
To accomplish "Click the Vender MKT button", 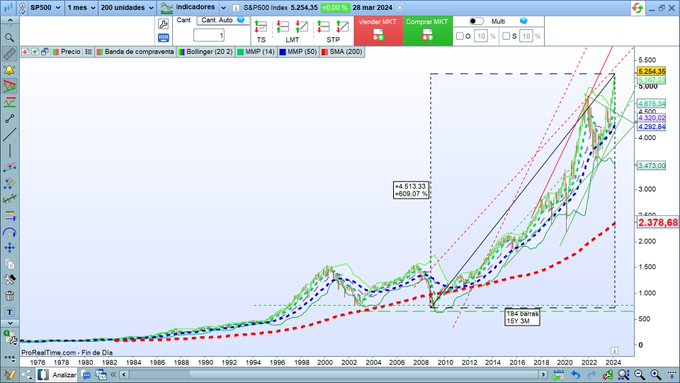I will coord(379,31).
